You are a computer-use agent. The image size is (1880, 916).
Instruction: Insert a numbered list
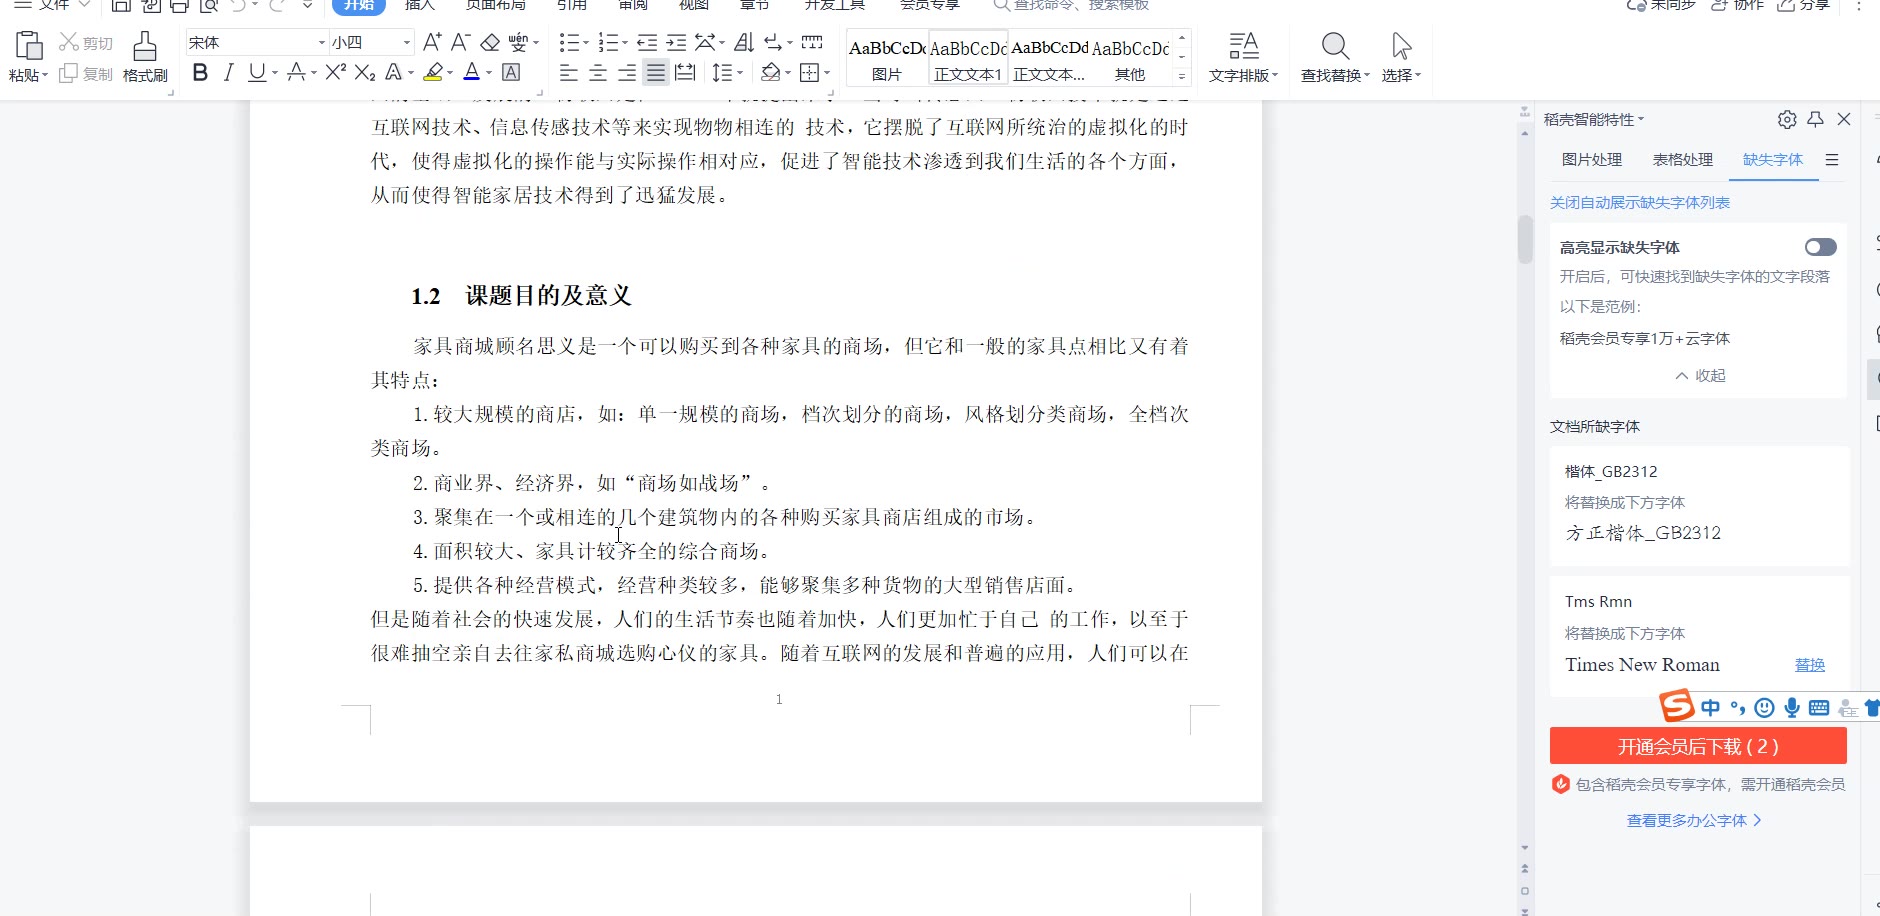(607, 42)
